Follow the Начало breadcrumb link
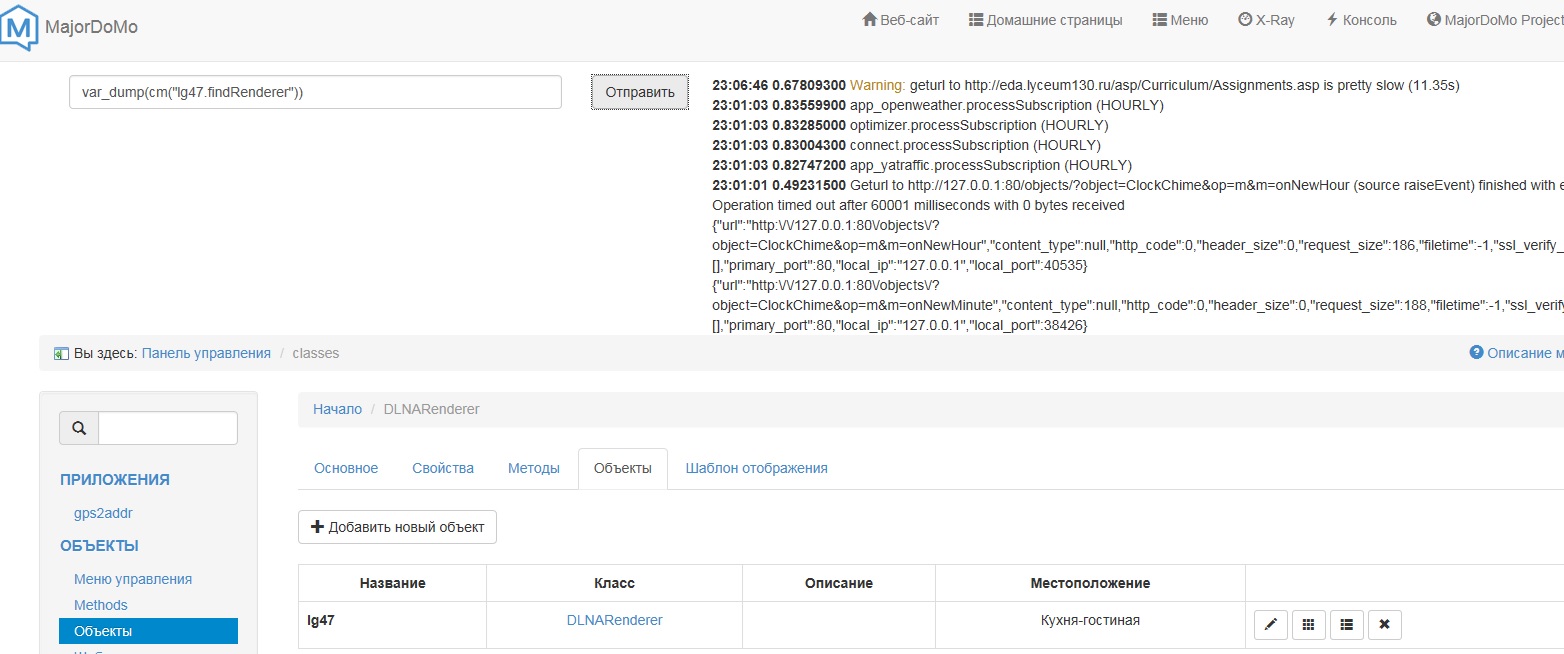The width and height of the screenshot is (1564, 654). [x=337, y=409]
